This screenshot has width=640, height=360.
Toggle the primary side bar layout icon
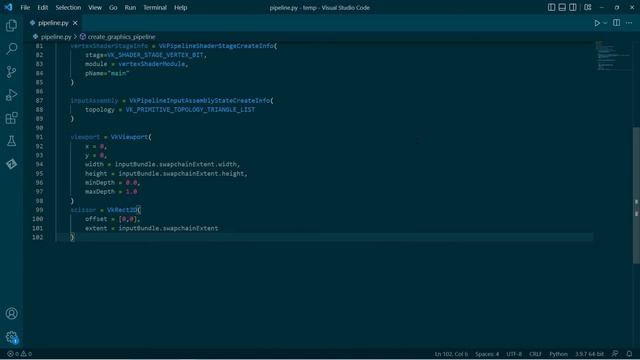551,7
